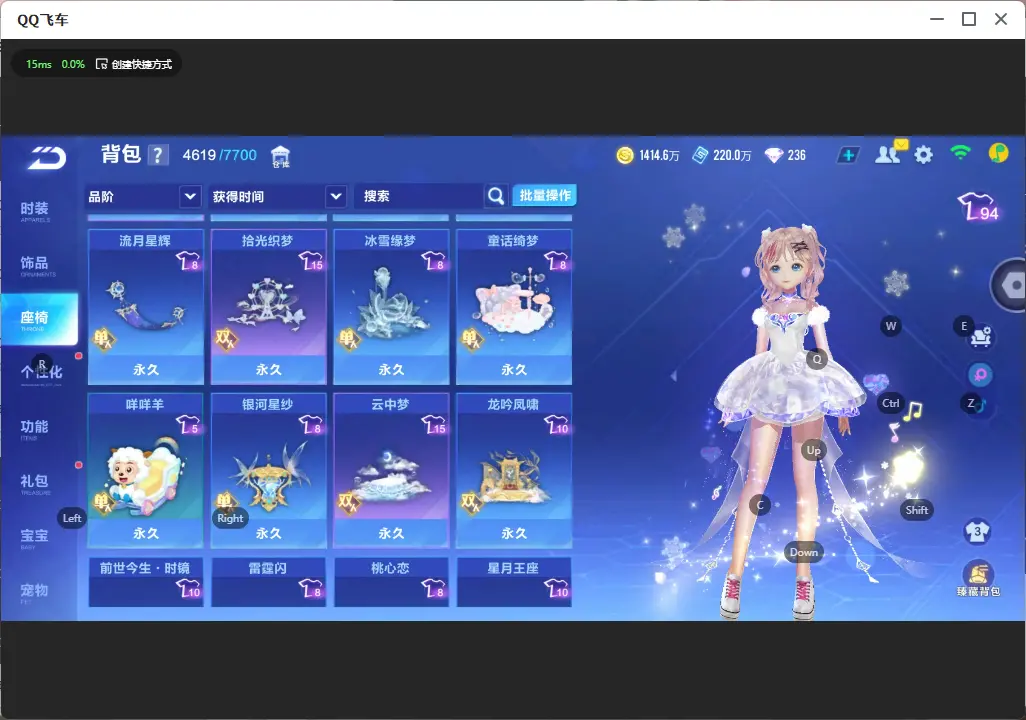Click the 背包 page title
Image resolution: width=1026 pixels, height=720 pixels.
121,154
